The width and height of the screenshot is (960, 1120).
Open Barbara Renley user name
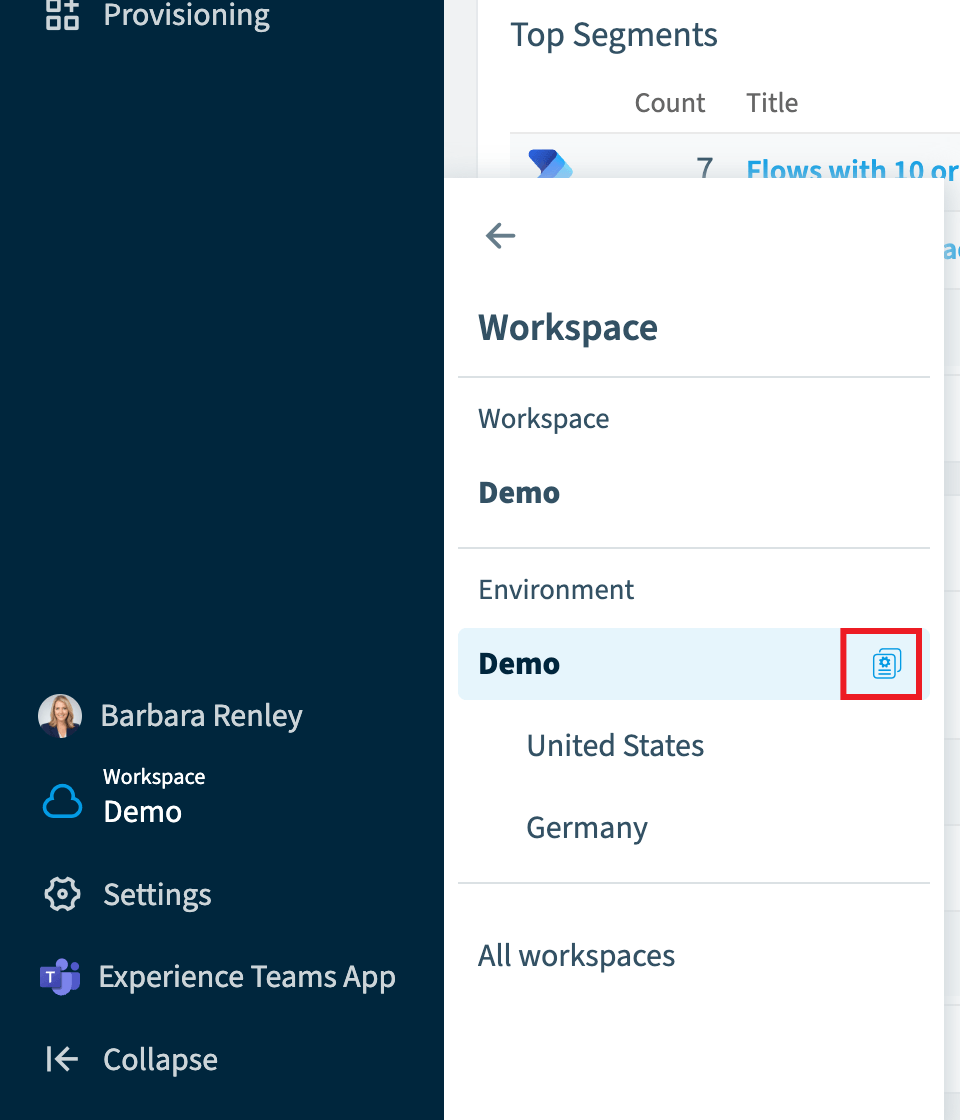[201, 716]
